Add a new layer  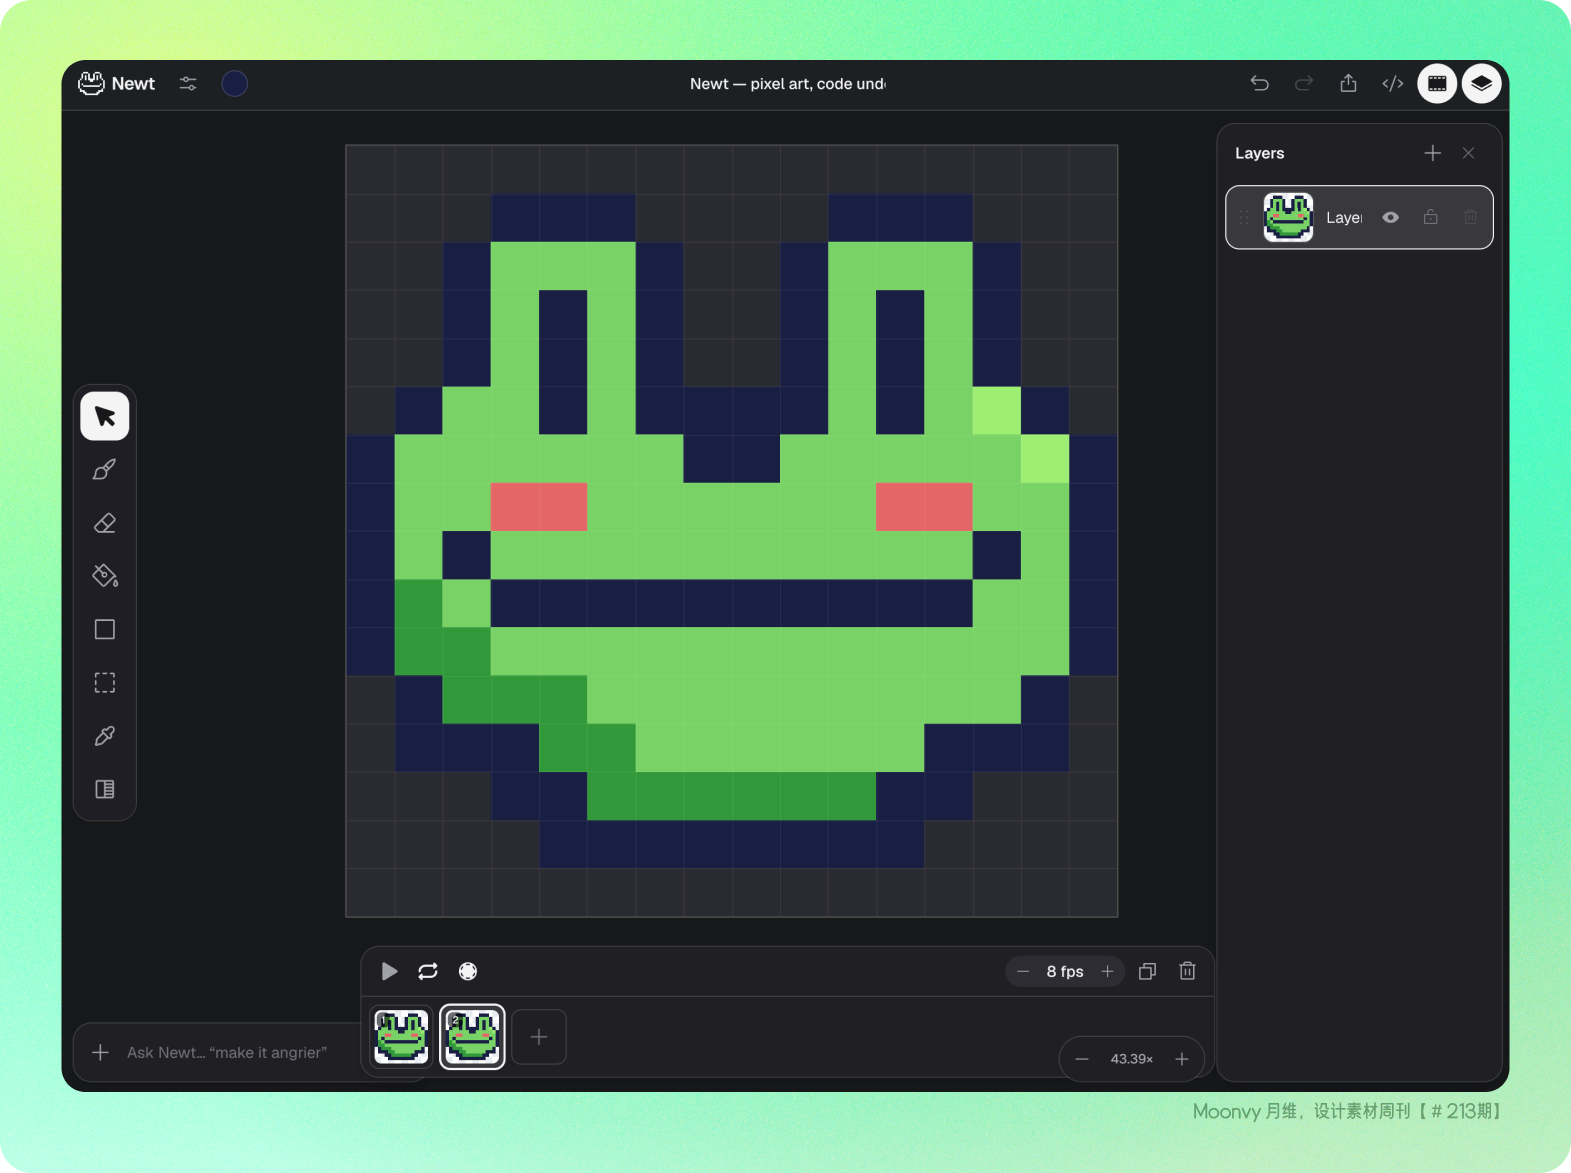tap(1433, 153)
